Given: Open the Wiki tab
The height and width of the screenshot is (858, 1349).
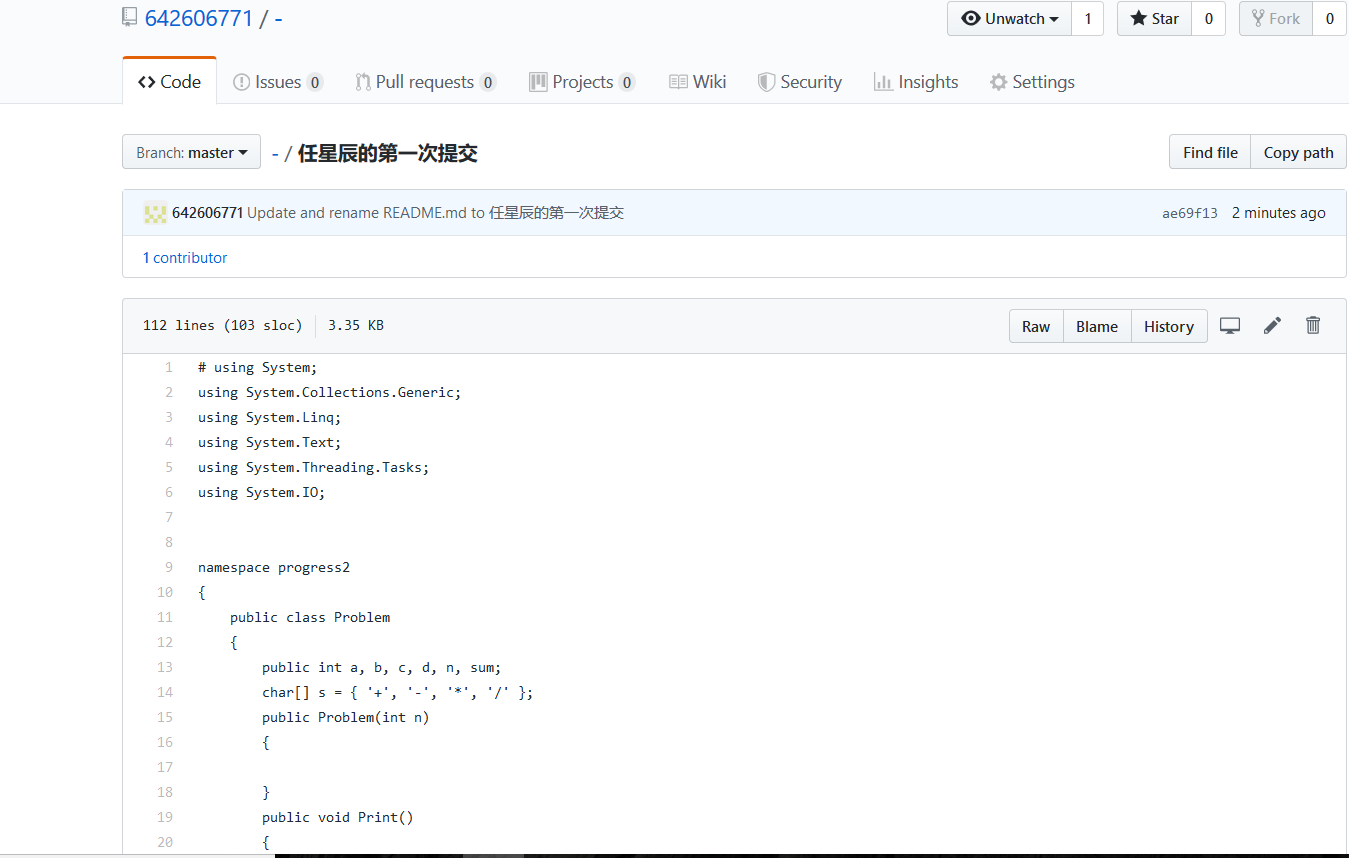Looking at the screenshot, I should tap(698, 82).
